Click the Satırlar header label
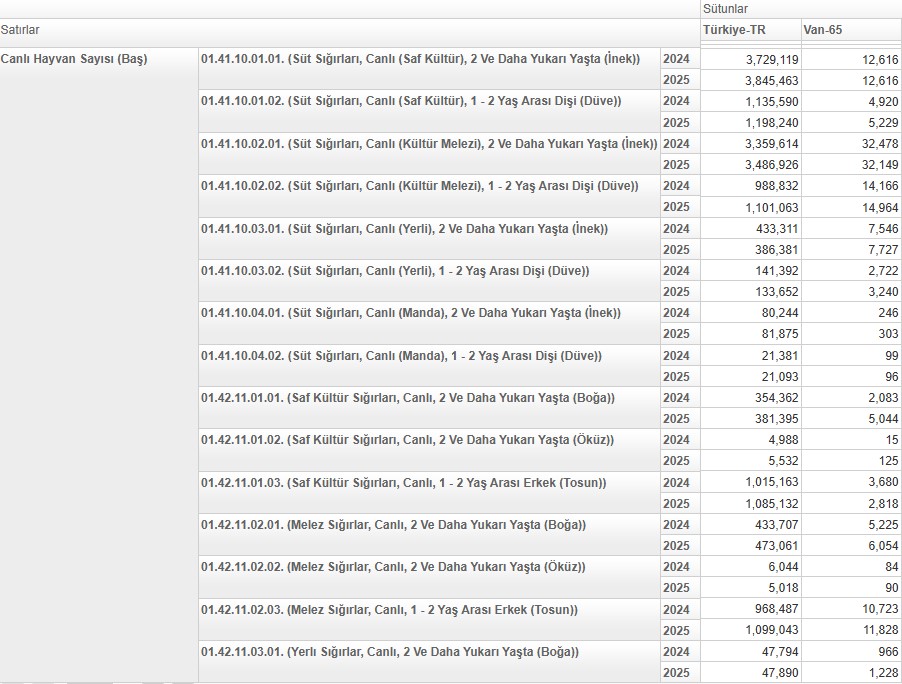Screen dimensions: 902x684 click(20, 31)
